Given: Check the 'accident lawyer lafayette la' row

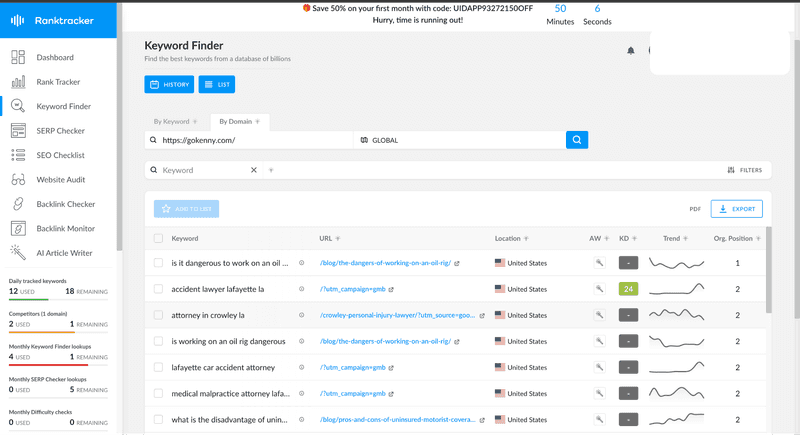Looking at the screenshot, I should [x=158, y=289].
